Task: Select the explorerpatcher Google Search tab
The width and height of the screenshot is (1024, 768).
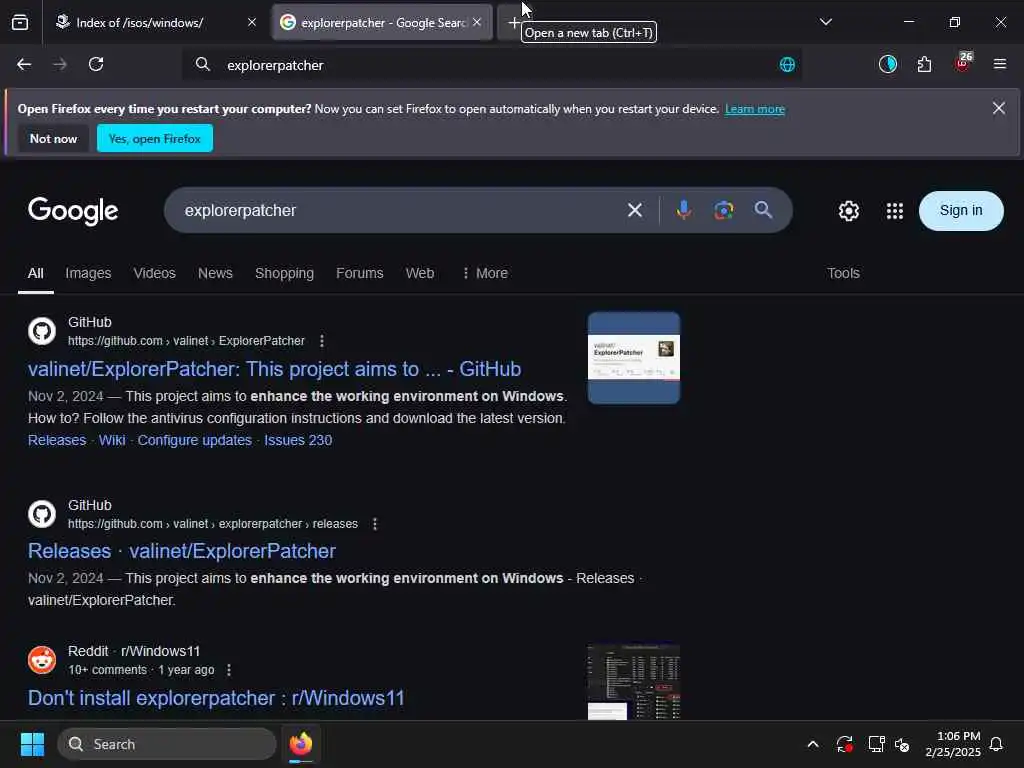Action: click(x=382, y=22)
